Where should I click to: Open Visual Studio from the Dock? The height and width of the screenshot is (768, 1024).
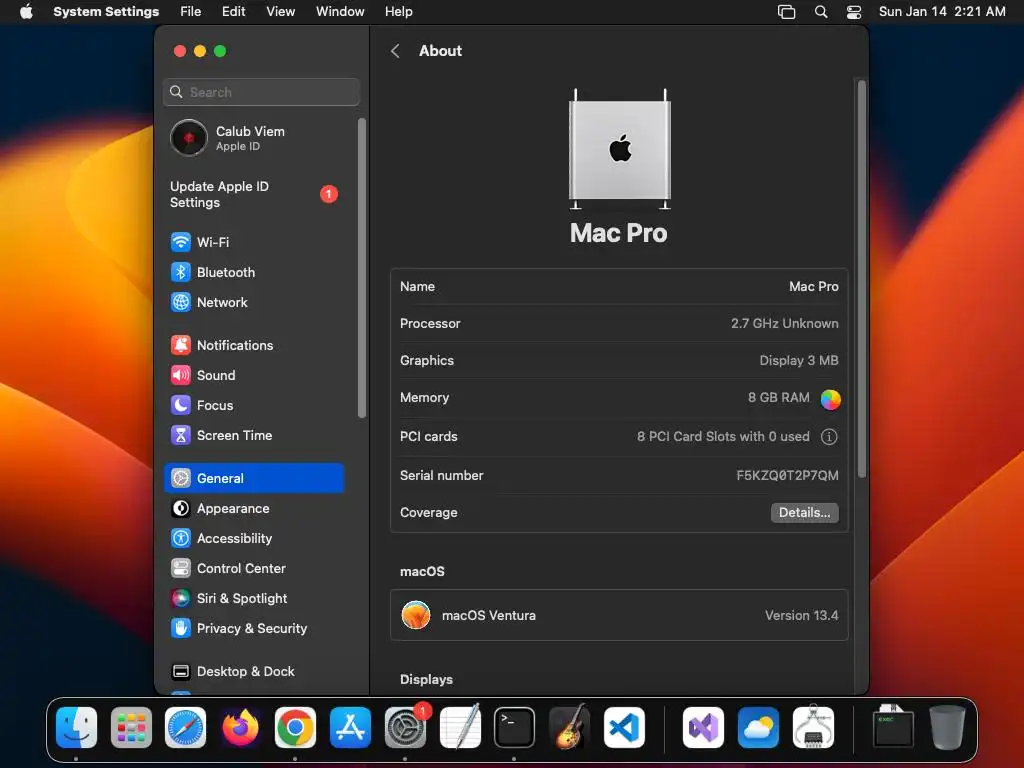pyautogui.click(x=703, y=727)
